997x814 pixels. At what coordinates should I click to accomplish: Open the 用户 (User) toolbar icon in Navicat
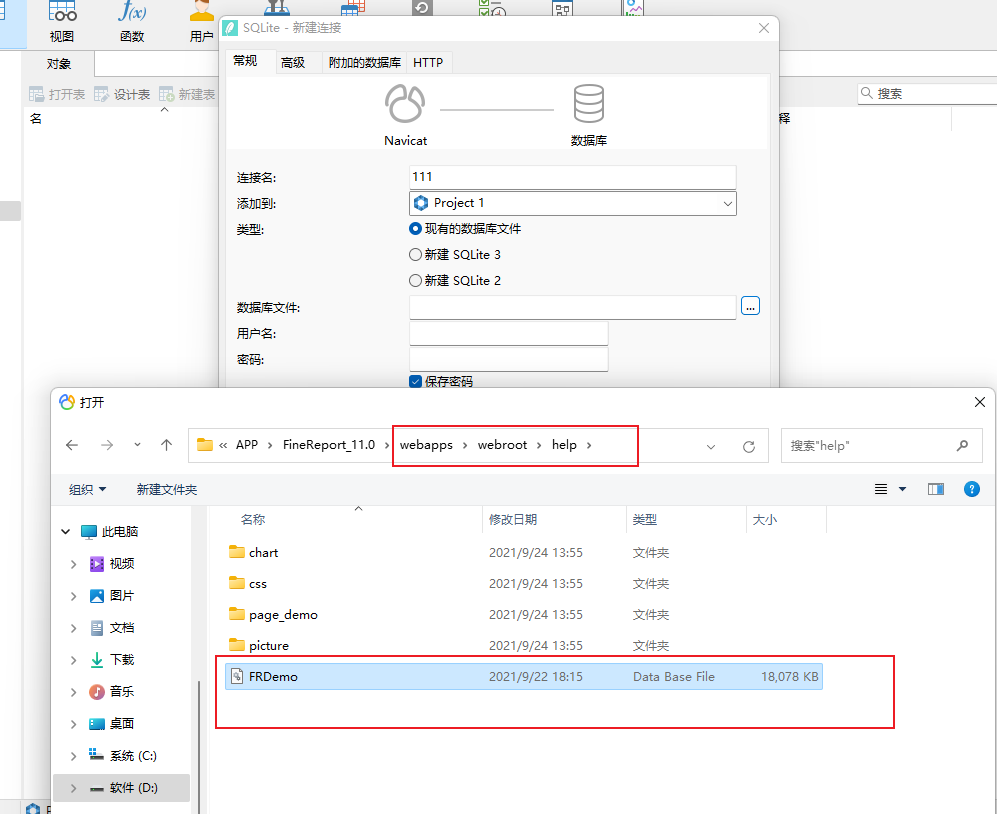click(202, 23)
